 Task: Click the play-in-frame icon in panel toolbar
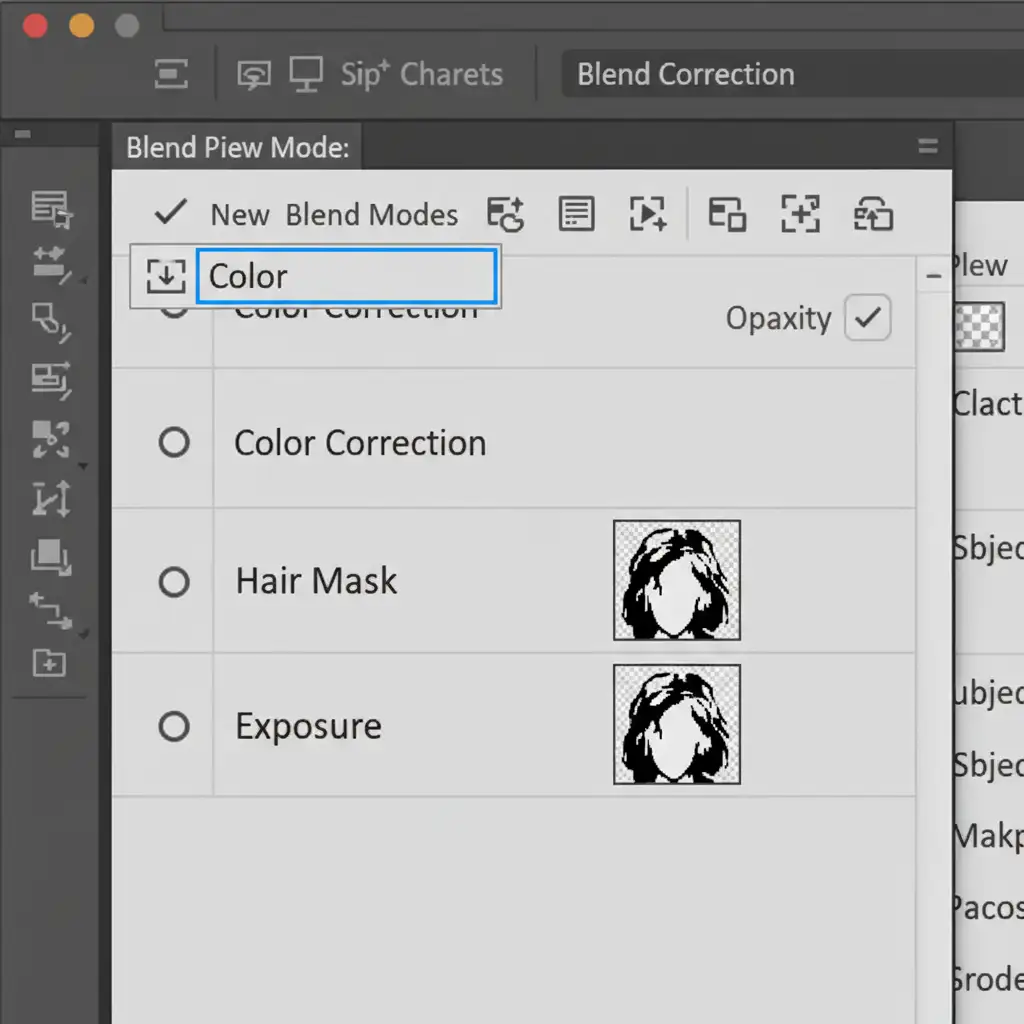point(648,214)
